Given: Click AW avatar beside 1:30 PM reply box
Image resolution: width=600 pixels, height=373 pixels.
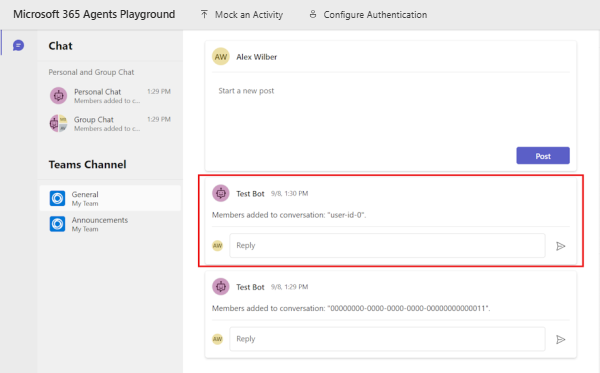Looking at the screenshot, I should 217,246.
